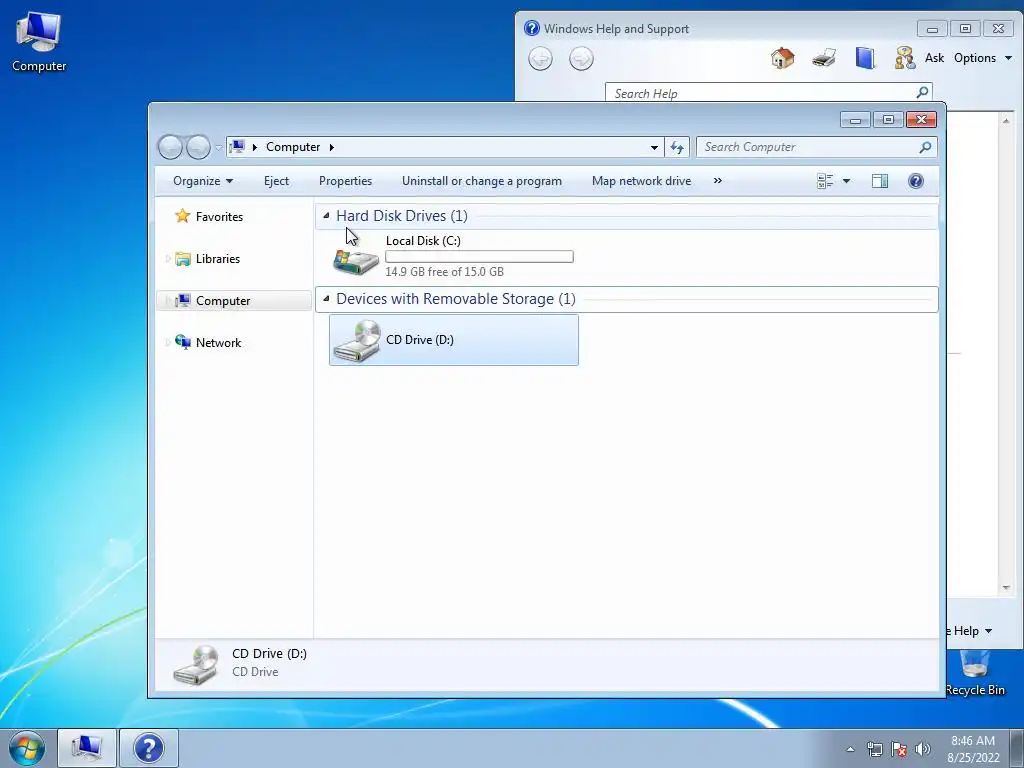
Task: Click Uninstall or change a program
Action: pos(482,181)
